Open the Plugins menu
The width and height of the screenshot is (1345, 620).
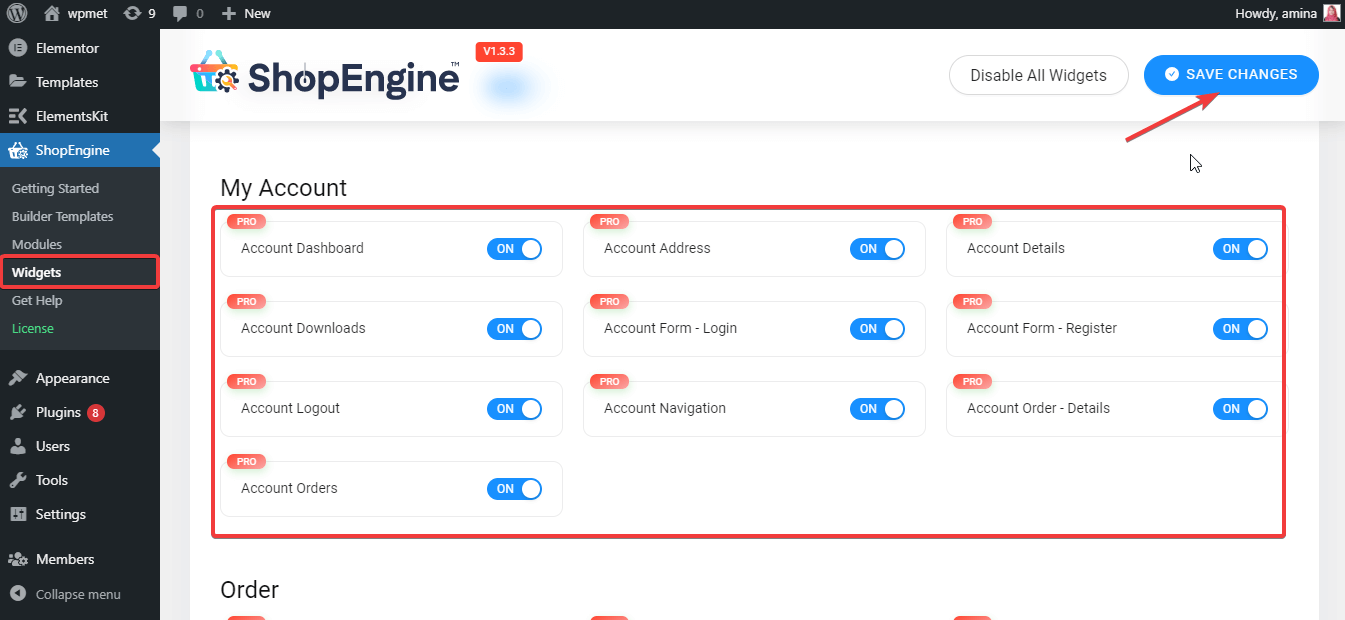coord(80,412)
